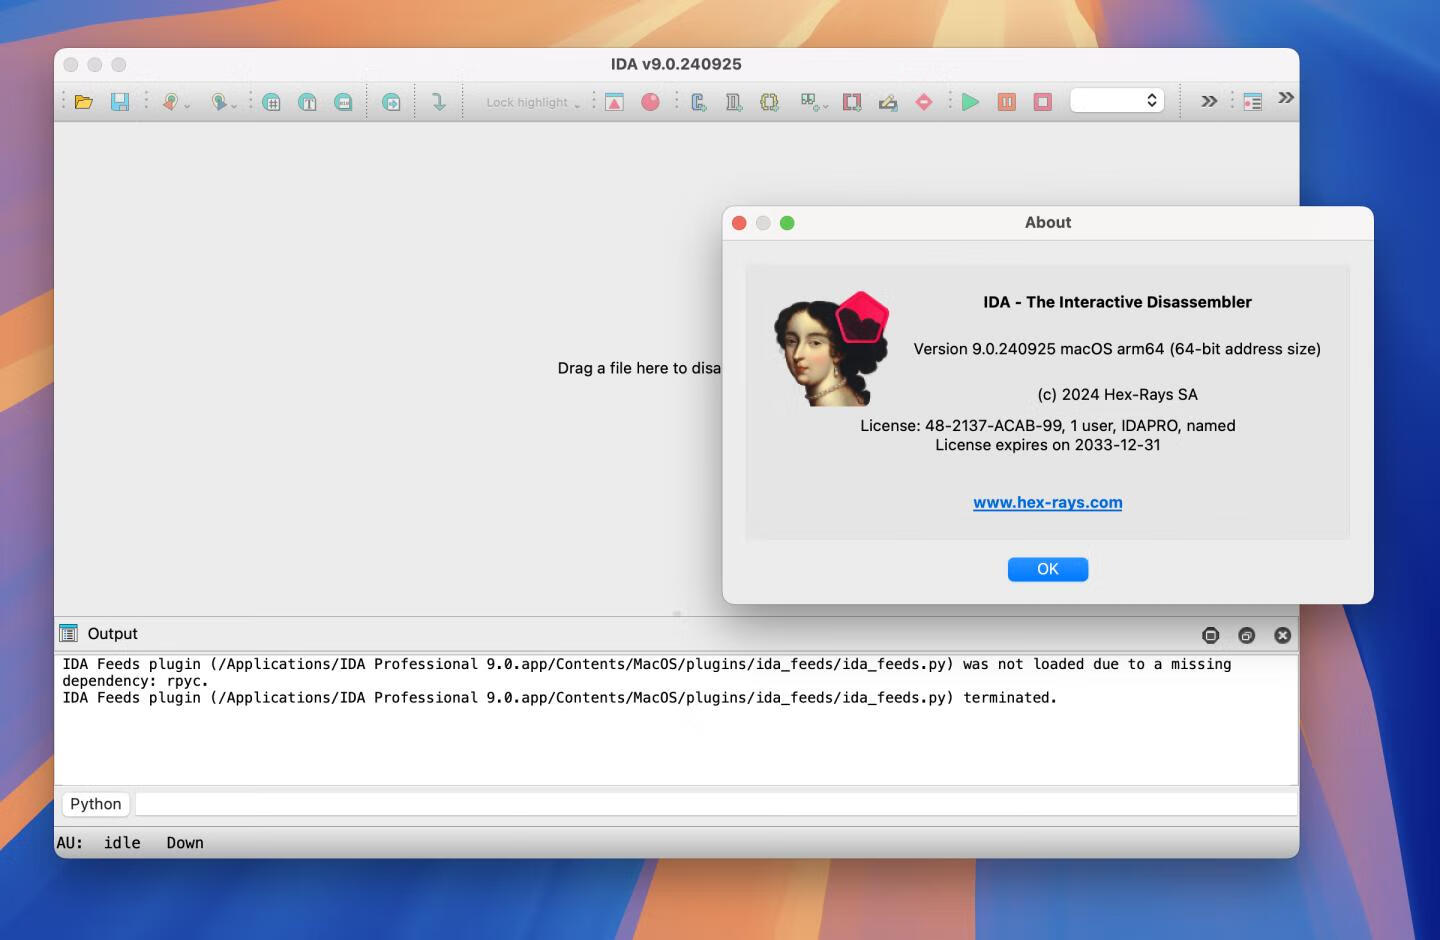Click the jump forward navigation icon

click(x=218, y=102)
